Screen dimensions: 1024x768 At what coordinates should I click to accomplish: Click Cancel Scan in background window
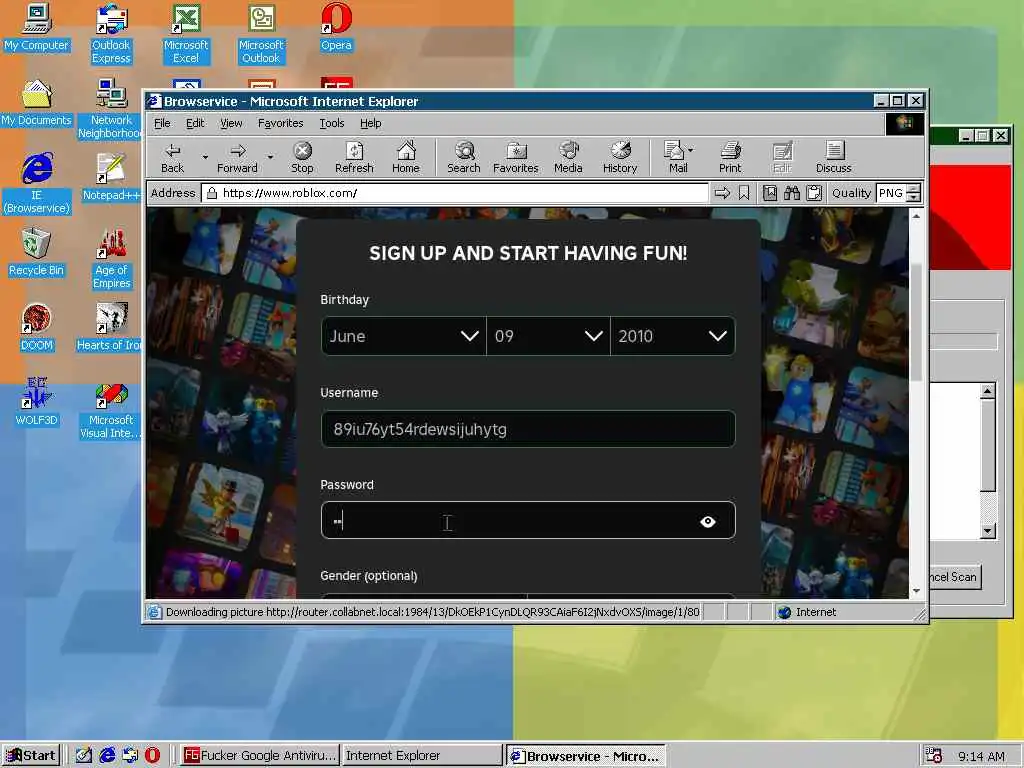coord(955,577)
